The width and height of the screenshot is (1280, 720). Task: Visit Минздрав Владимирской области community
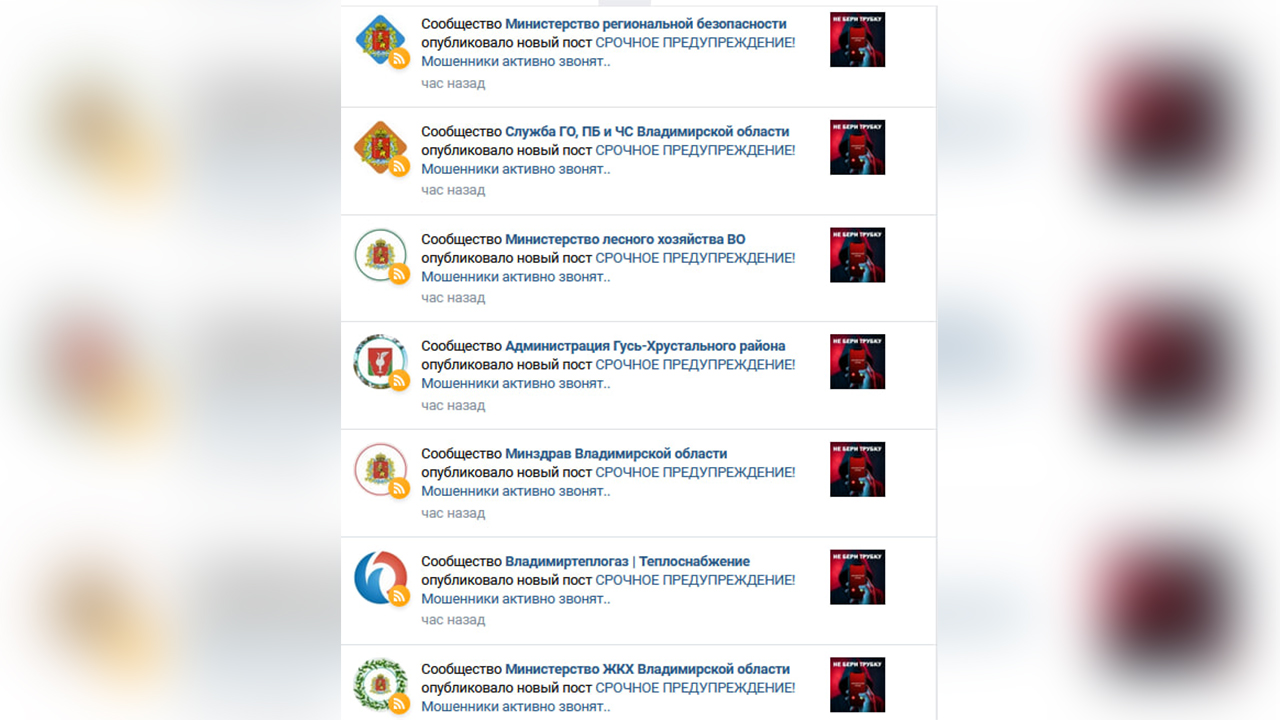616,454
